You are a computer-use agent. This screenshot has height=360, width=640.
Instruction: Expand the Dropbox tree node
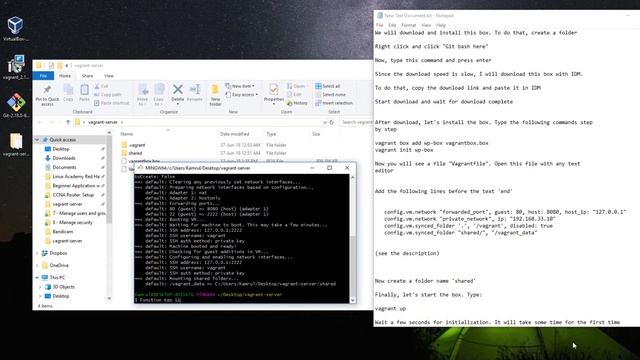[37, 253]
